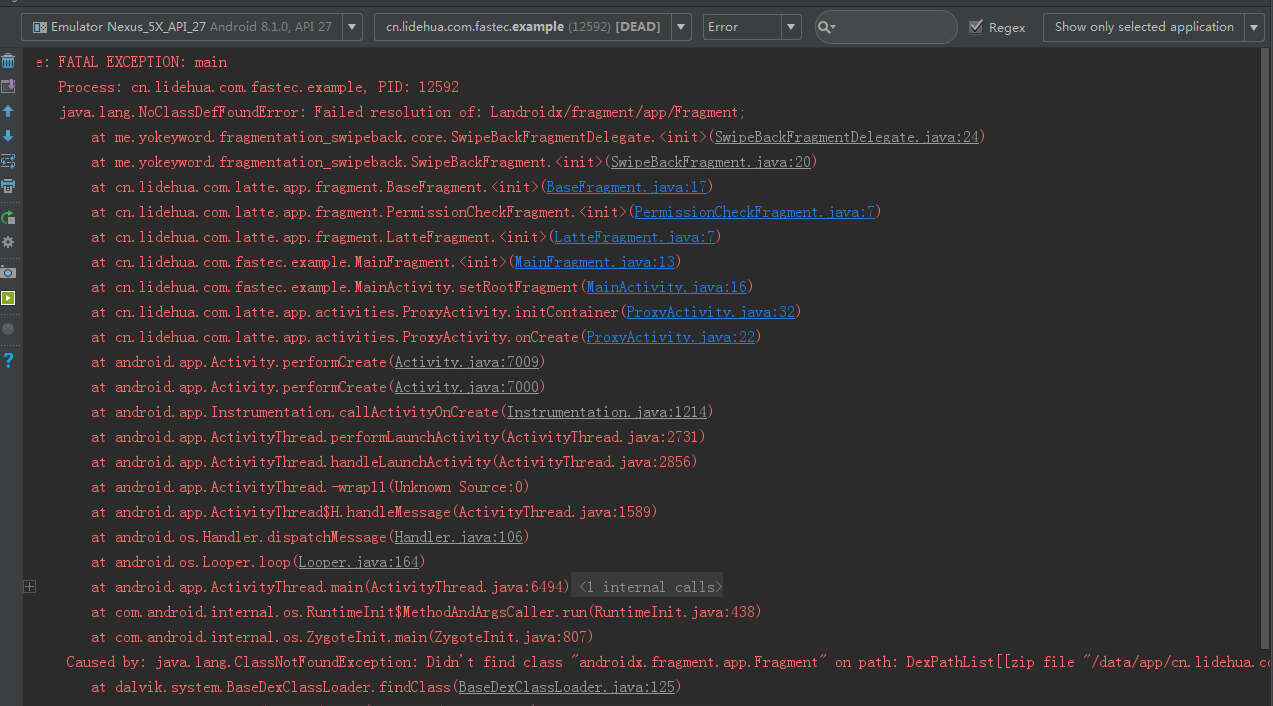This screenshot has height=706, width=1273.
Task: Start screen record icon
Action: point(8,298)
